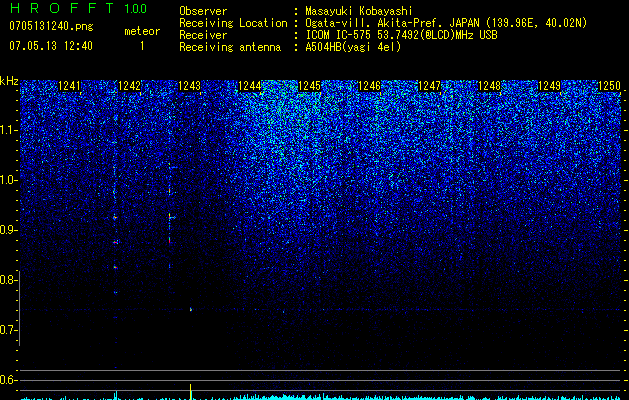Select the filename 0705131240.png
This screenshot has width=629, height=400.
coord(51,26)
